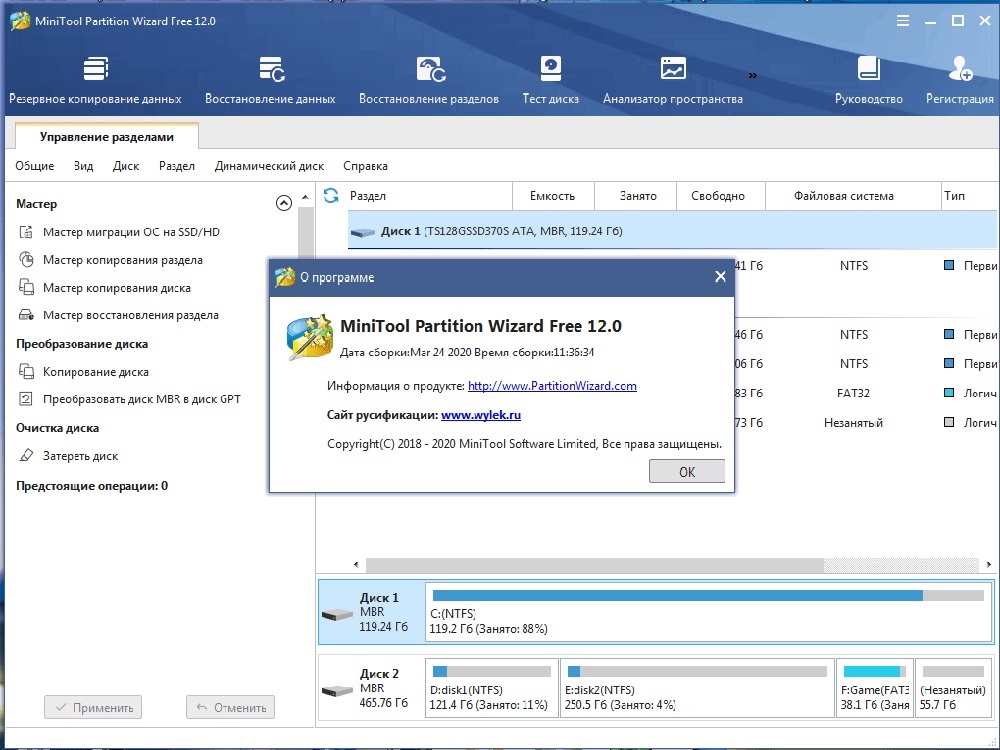This screenshot has height=750, width=1000.
Task: Launch Мастер копирования диска wizard
Action: pos(105,288)
